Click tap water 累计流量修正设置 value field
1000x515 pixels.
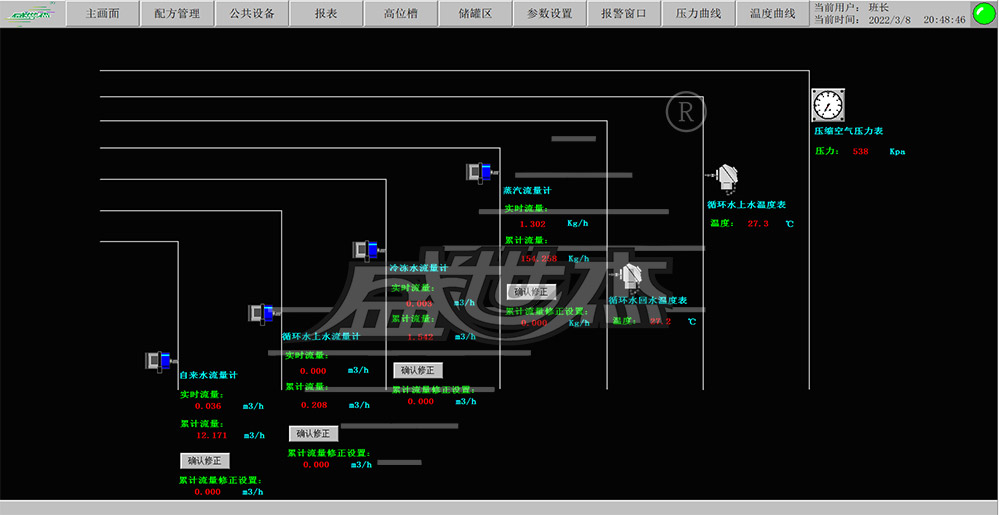pos(207,492)
